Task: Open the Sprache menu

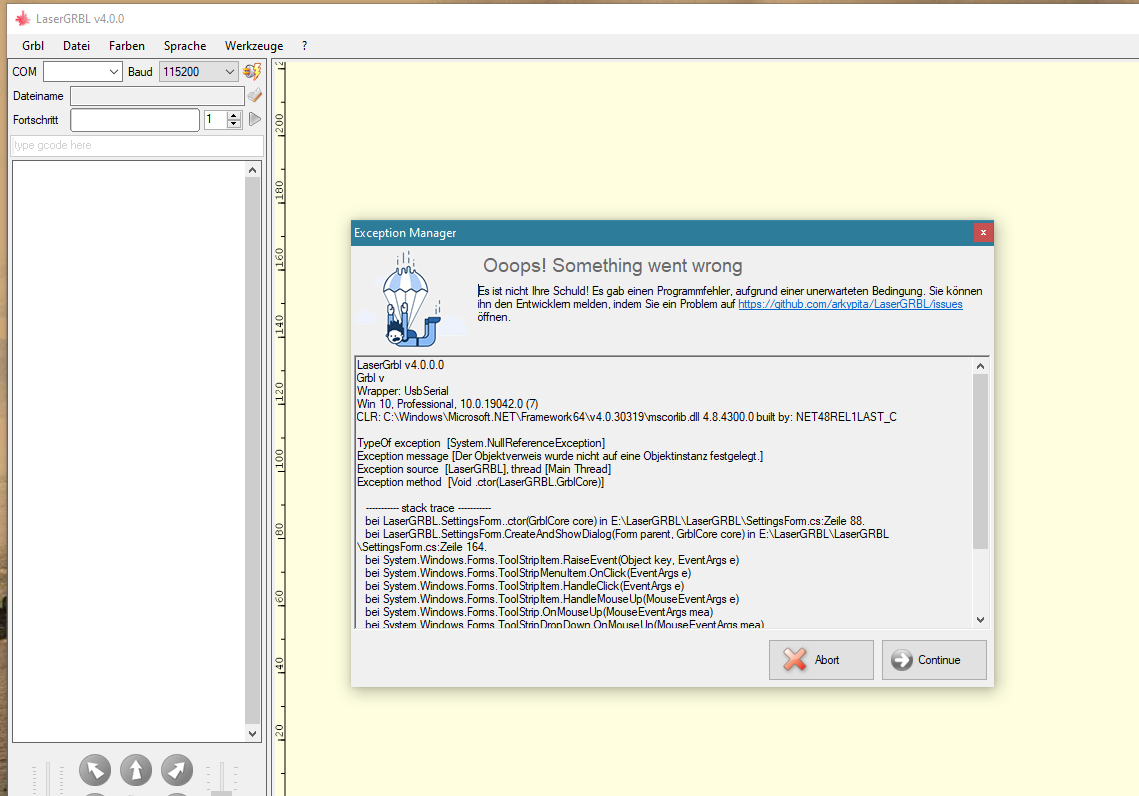Action: 185,46
